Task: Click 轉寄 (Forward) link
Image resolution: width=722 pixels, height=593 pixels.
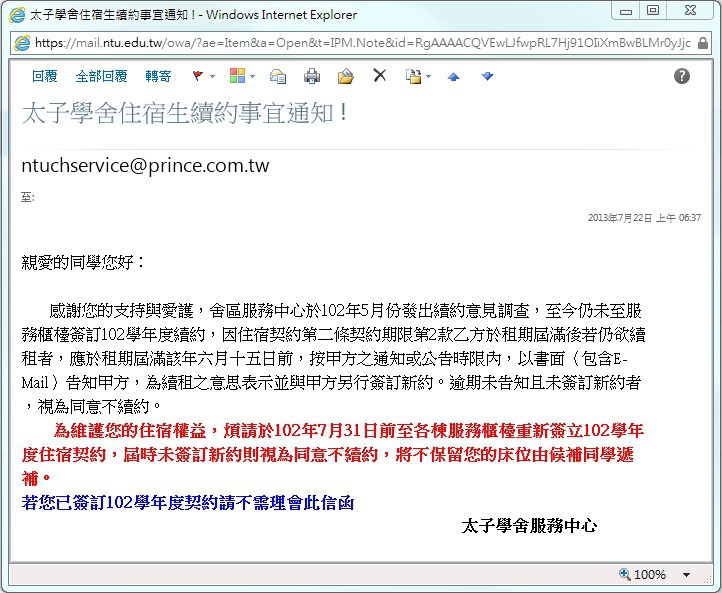Action: (158, 76)
